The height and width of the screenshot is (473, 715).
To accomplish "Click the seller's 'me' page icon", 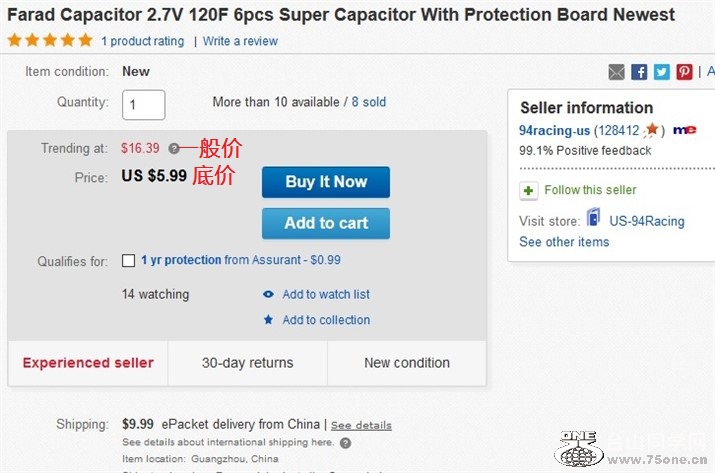I will tap(684, 130).
